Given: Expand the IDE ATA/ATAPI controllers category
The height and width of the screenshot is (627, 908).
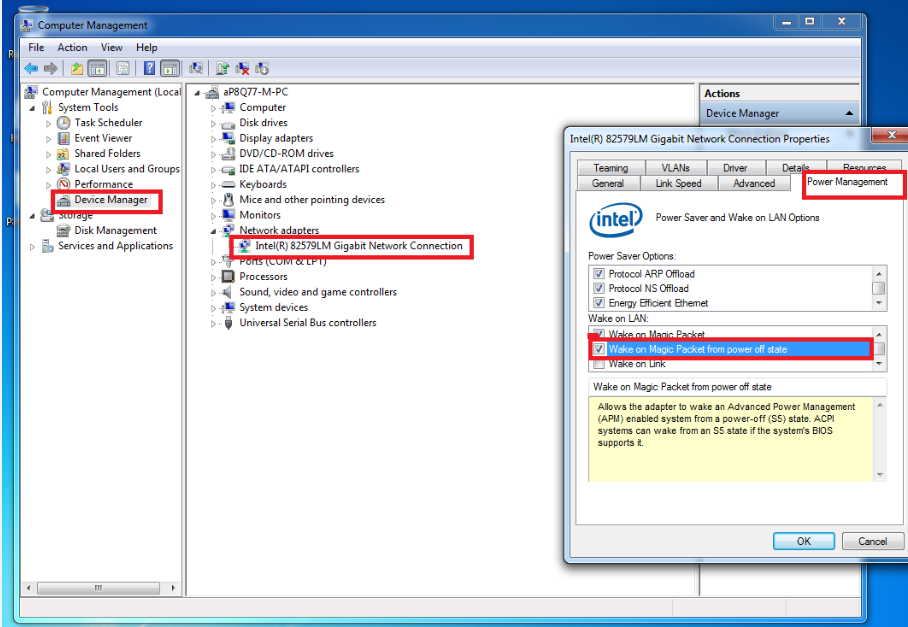Looking at the screenshot, I should 213,170.
